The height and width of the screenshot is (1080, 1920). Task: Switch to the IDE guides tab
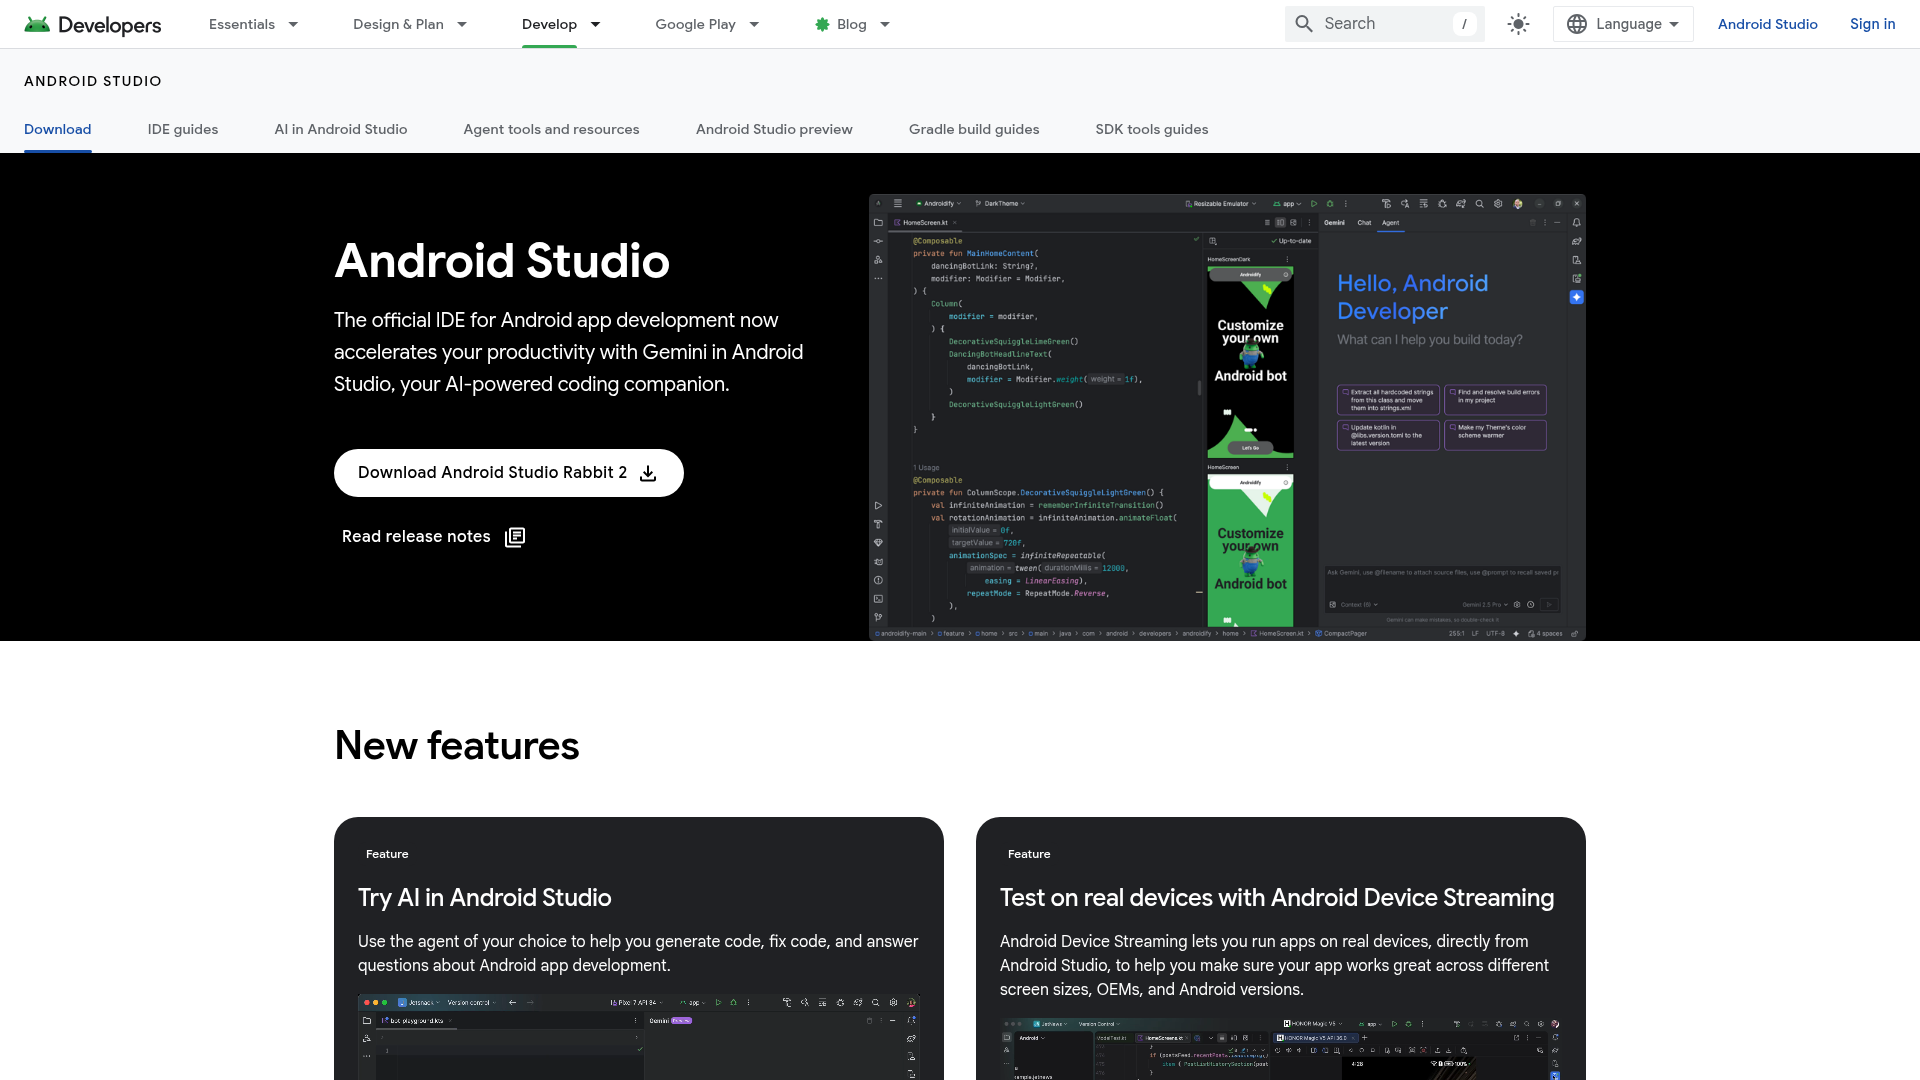(183, 130)
